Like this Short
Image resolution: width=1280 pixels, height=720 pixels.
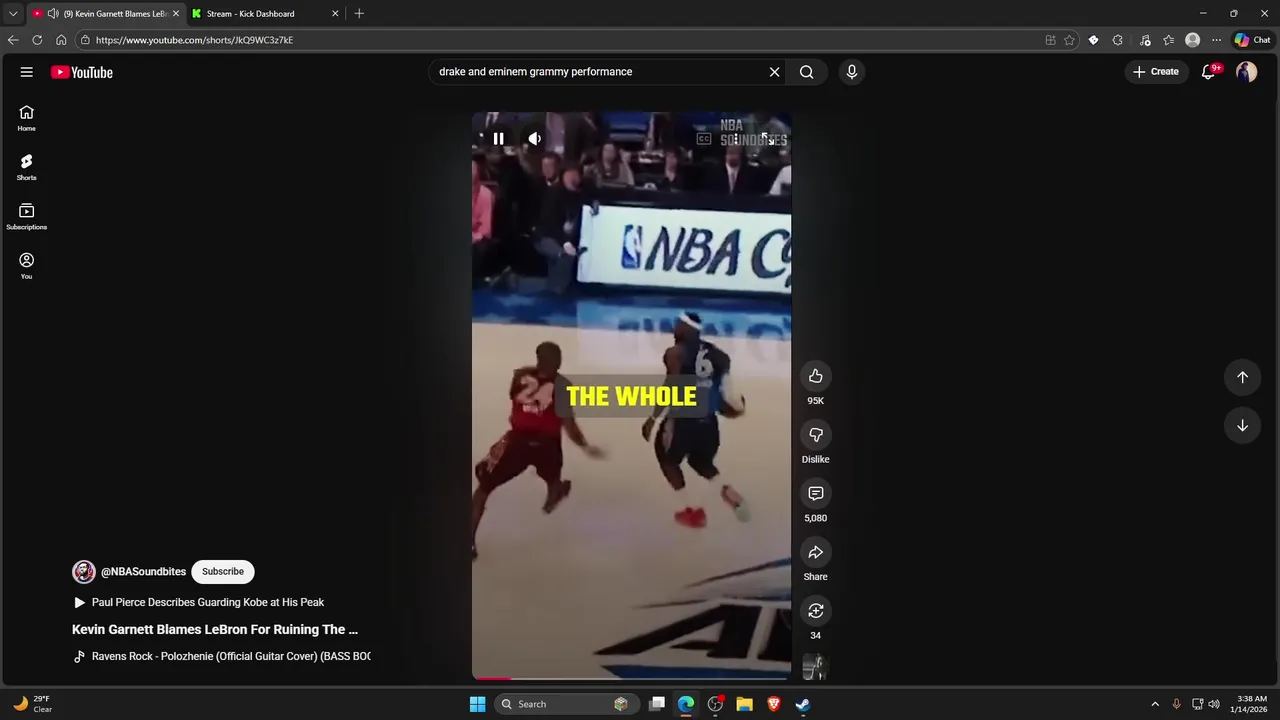(816, 376)
